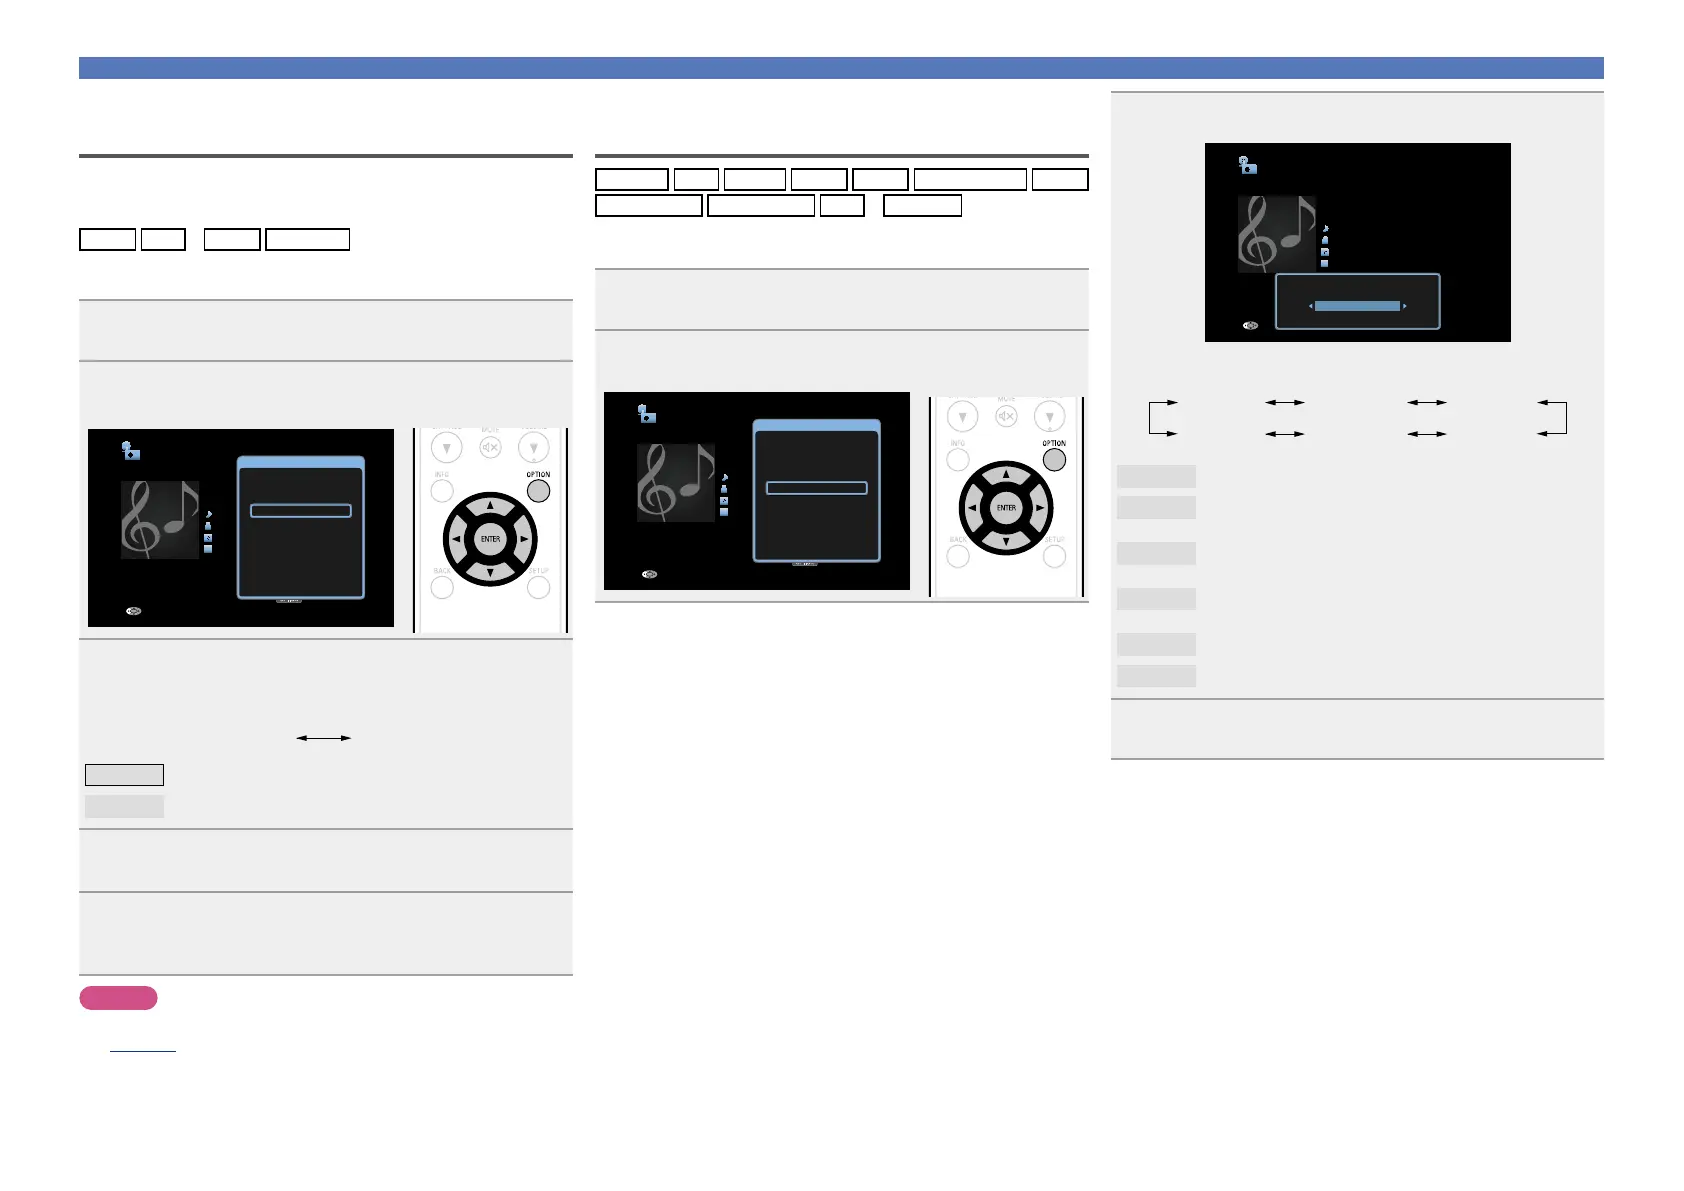
Task: Click down arrow on the middle-column remote's cursor pad
Action: pos(1006,542)
